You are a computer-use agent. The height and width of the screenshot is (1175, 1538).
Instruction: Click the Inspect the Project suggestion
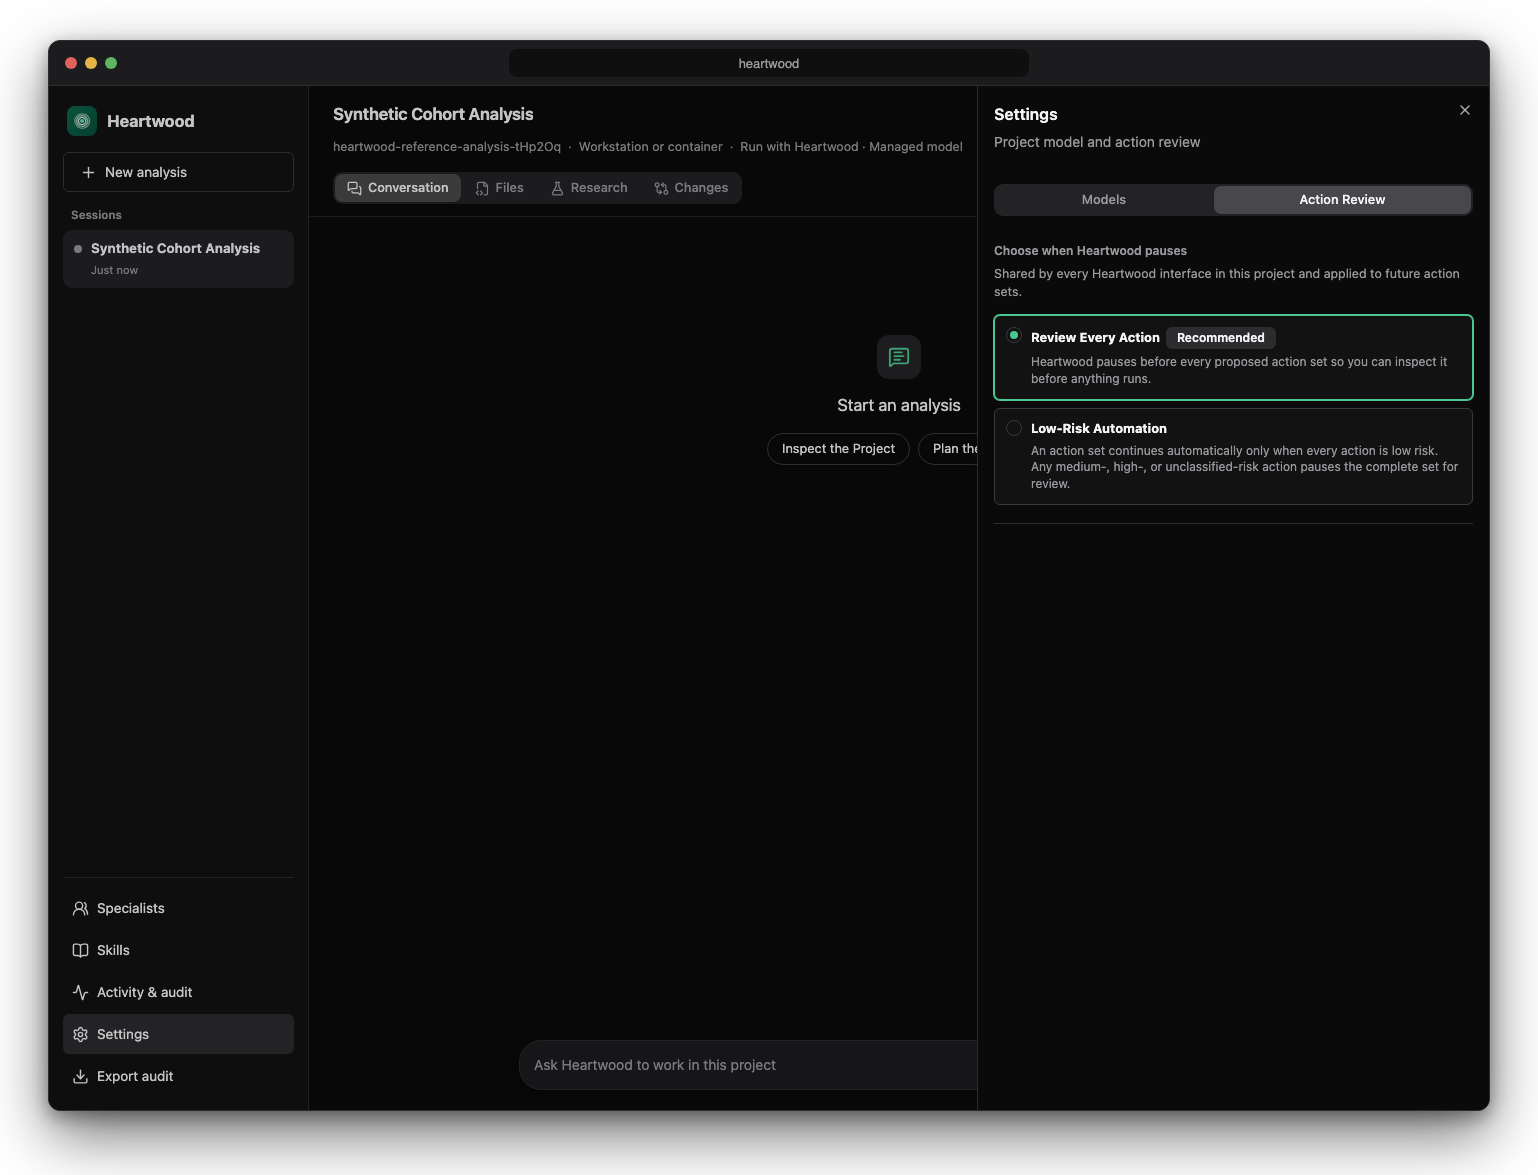[x=838, y=449]
